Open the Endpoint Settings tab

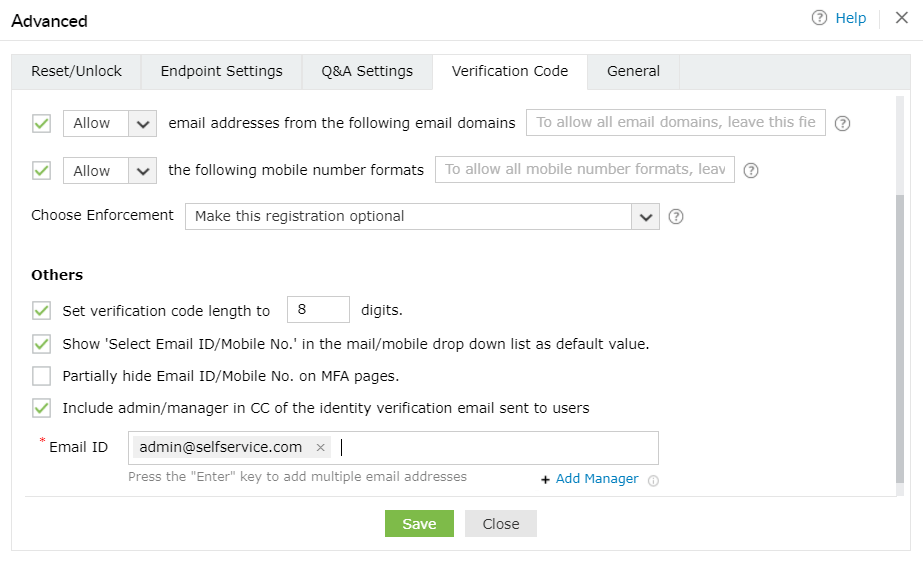click(x=221, y=71)
